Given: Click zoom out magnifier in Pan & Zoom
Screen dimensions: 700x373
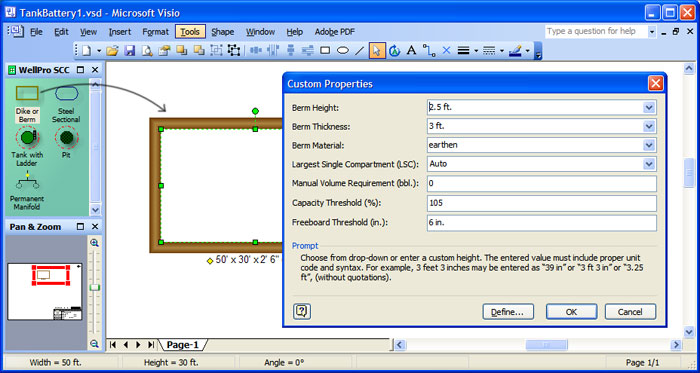Looking at the screenshot, I should click(94, 344).
